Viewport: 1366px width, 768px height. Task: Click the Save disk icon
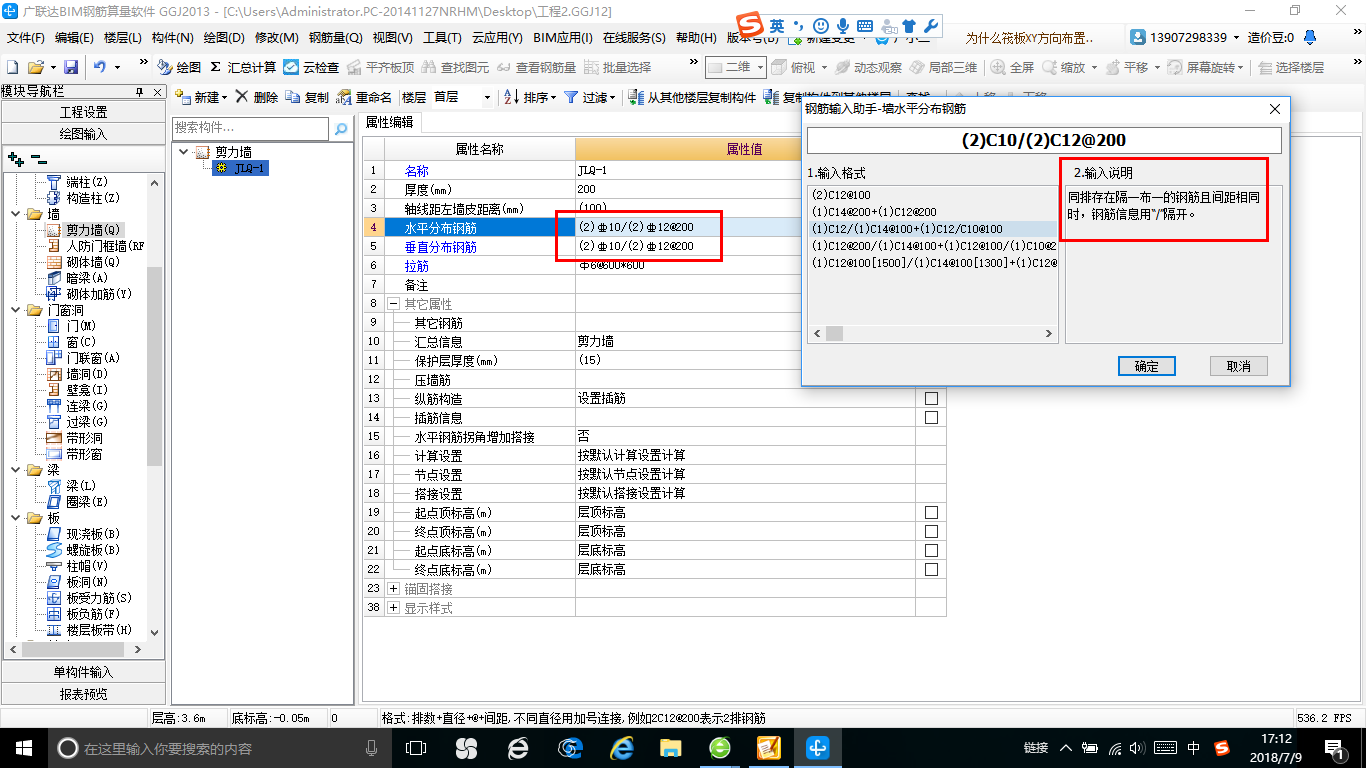coord(71,67)
